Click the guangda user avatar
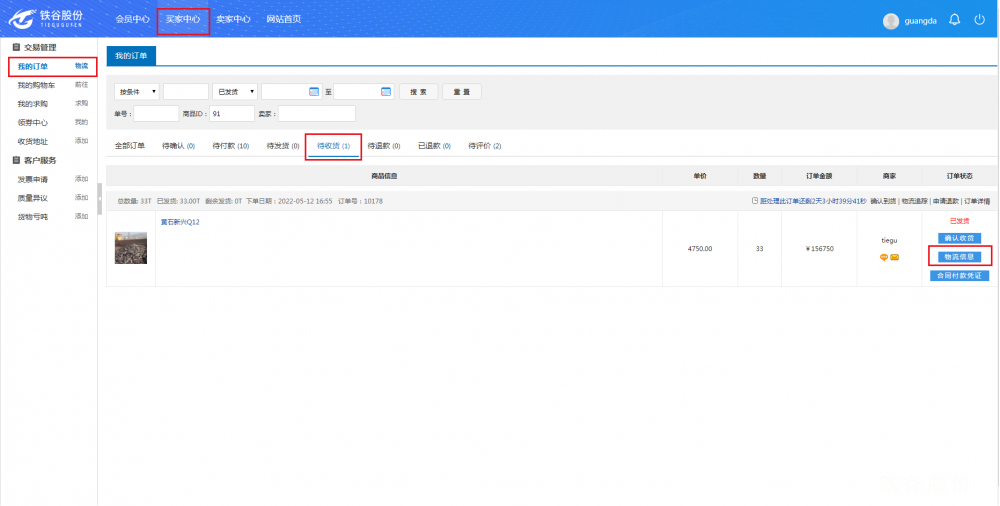The width and height of the screenshot is (1000, 506). [x=891, y=21]
